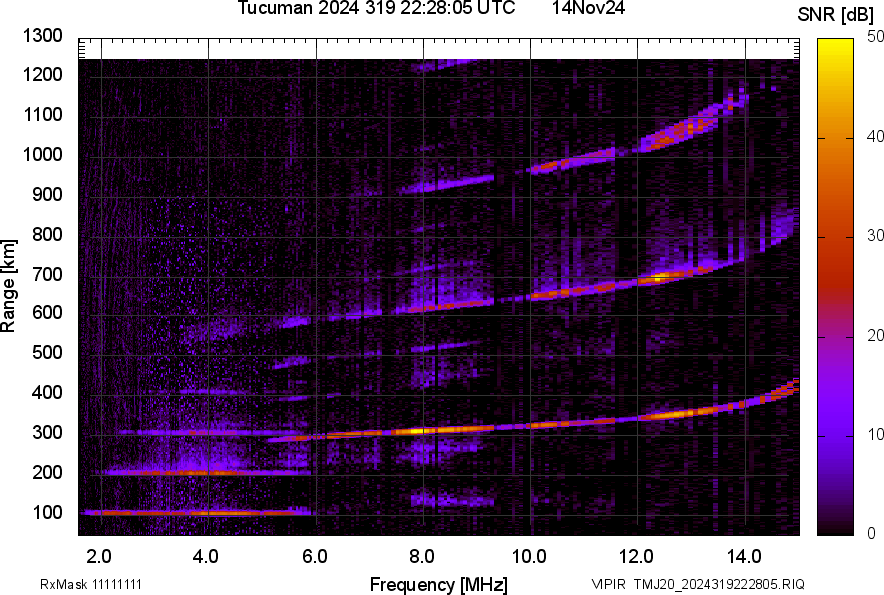Click range tick label '800'
This screenshot has width=884, height=595.
coord(47,234)
